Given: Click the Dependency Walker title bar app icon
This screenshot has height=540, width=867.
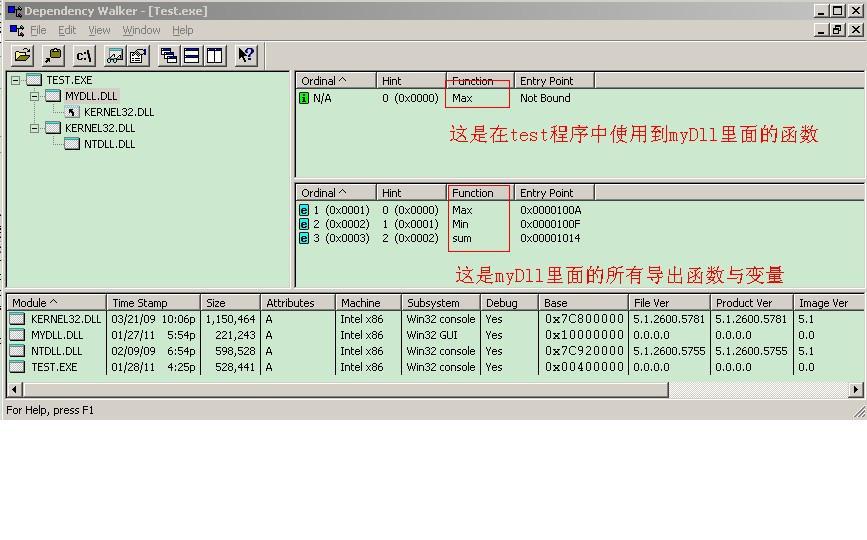Looking at the screenshot, I should [14, 11].
